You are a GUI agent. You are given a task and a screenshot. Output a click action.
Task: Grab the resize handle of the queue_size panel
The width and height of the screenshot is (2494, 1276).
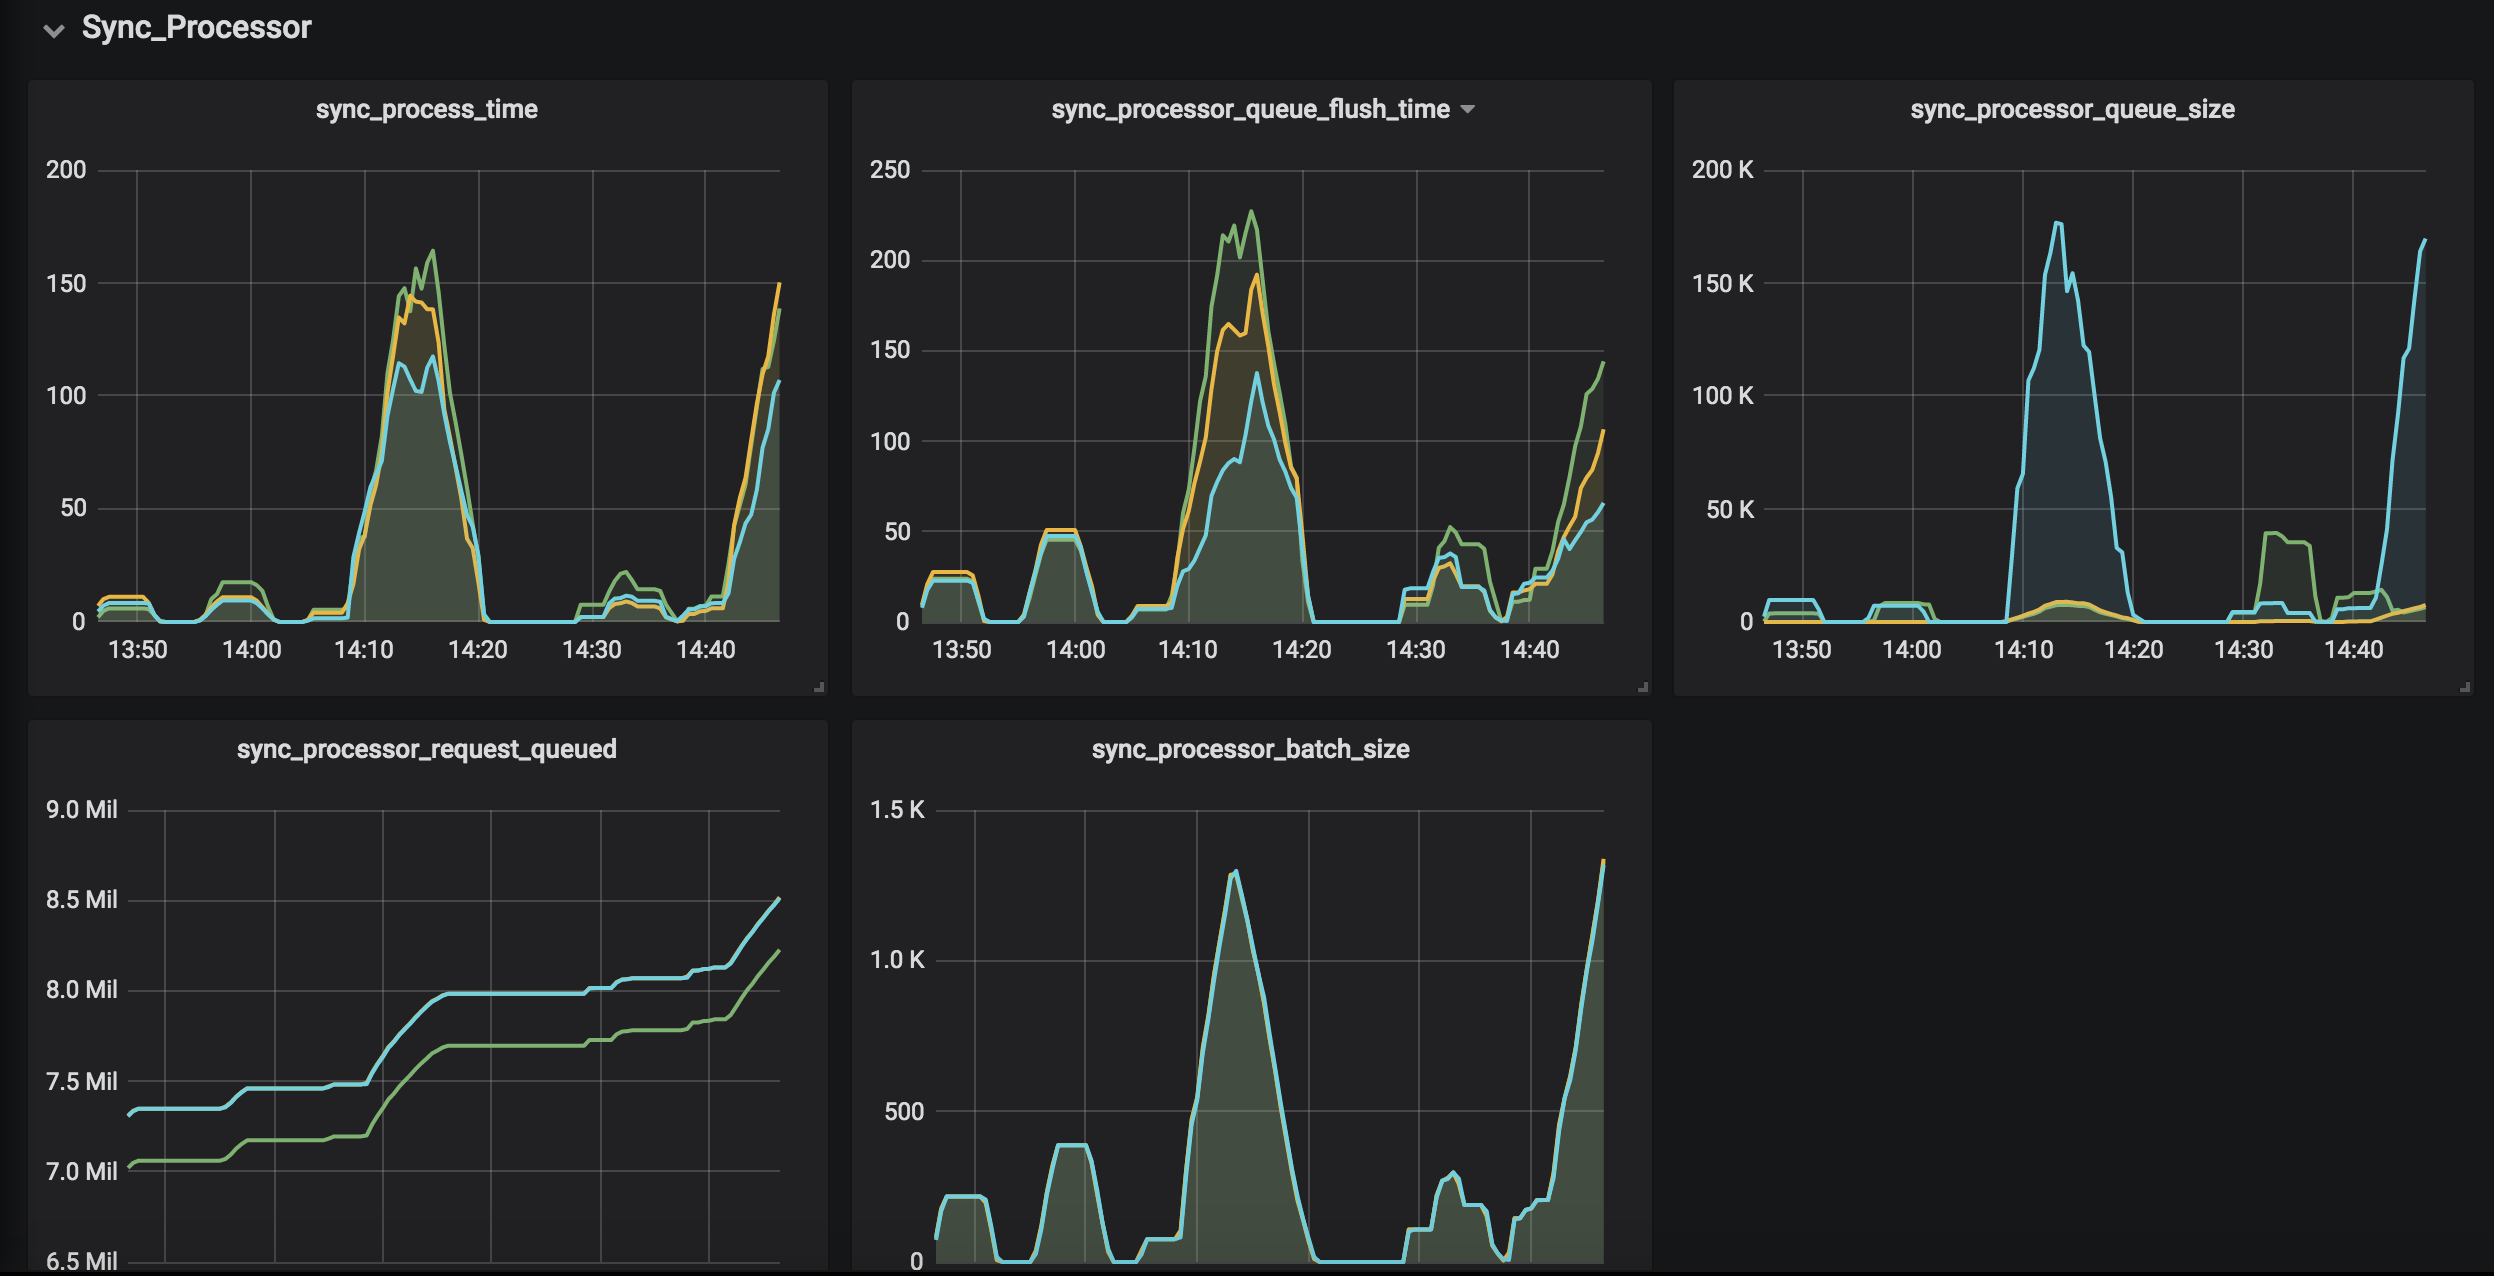tap(2465, 687)
